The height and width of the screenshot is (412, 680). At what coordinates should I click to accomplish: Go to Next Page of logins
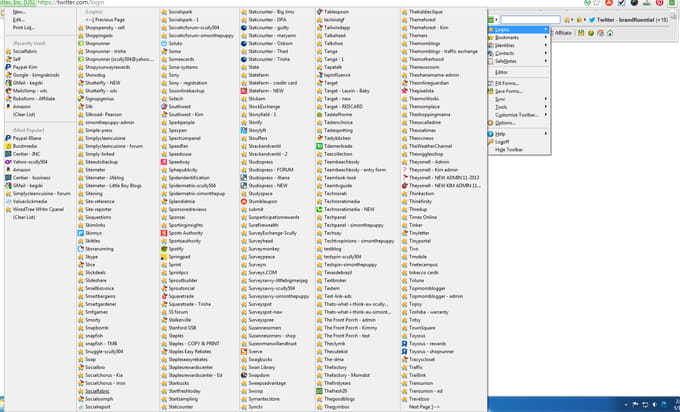point(424,407)
